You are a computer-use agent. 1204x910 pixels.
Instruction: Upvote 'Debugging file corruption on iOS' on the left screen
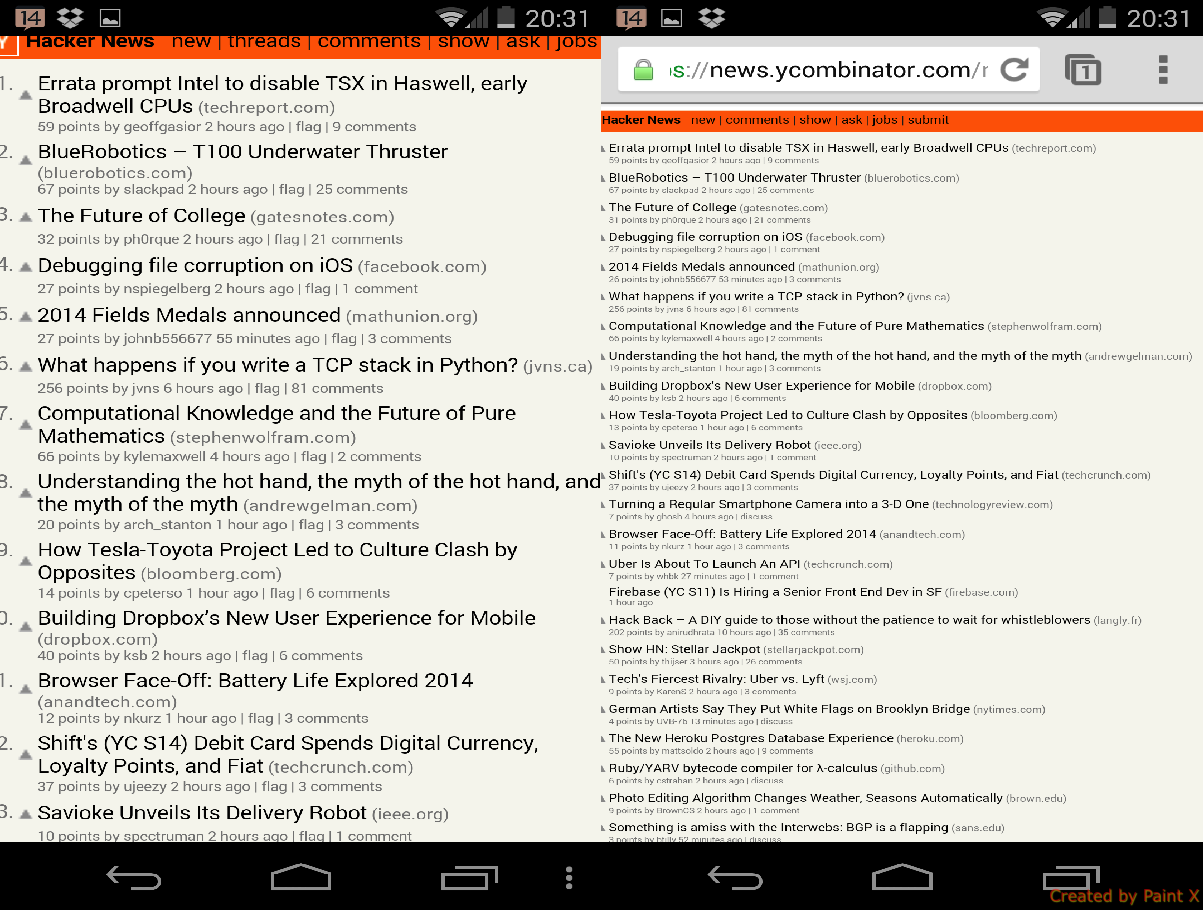26,268
